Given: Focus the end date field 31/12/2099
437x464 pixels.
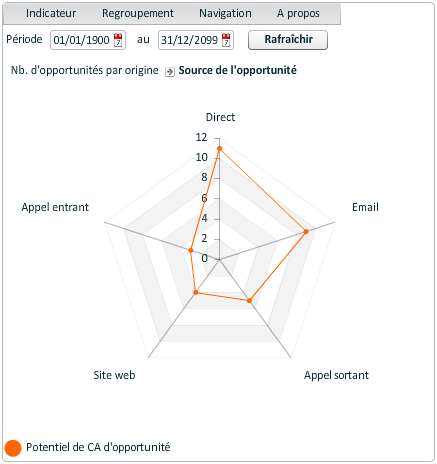Looking at the screenshot, I should pos(196,40).
